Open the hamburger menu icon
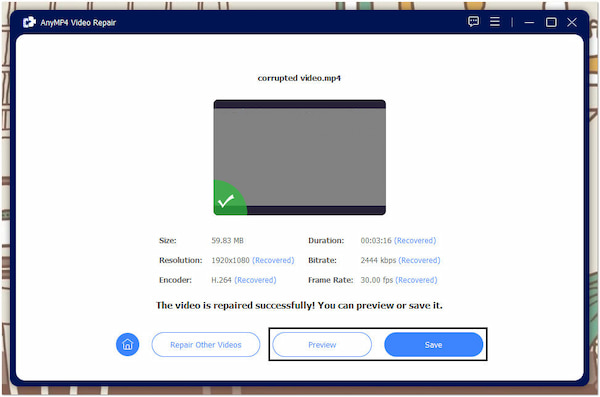This screenshot has width=600, height=397. click(495, 21)
